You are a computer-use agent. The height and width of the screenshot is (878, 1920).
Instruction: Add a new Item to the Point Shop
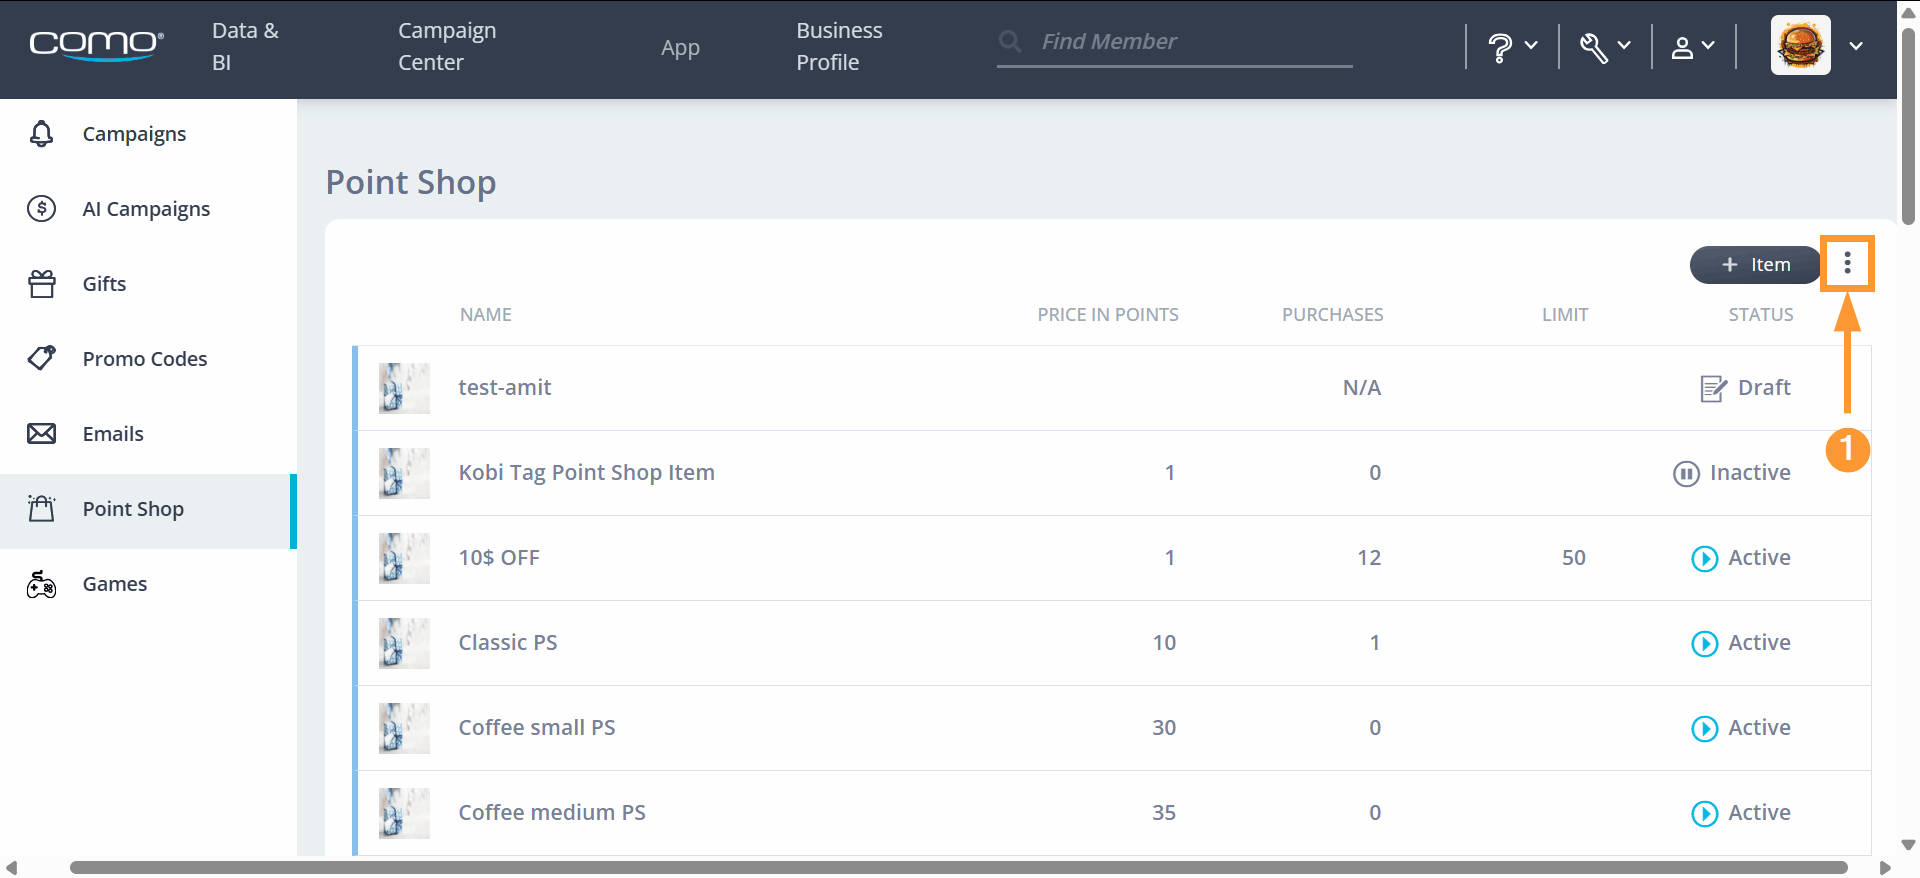[1755, 265]
